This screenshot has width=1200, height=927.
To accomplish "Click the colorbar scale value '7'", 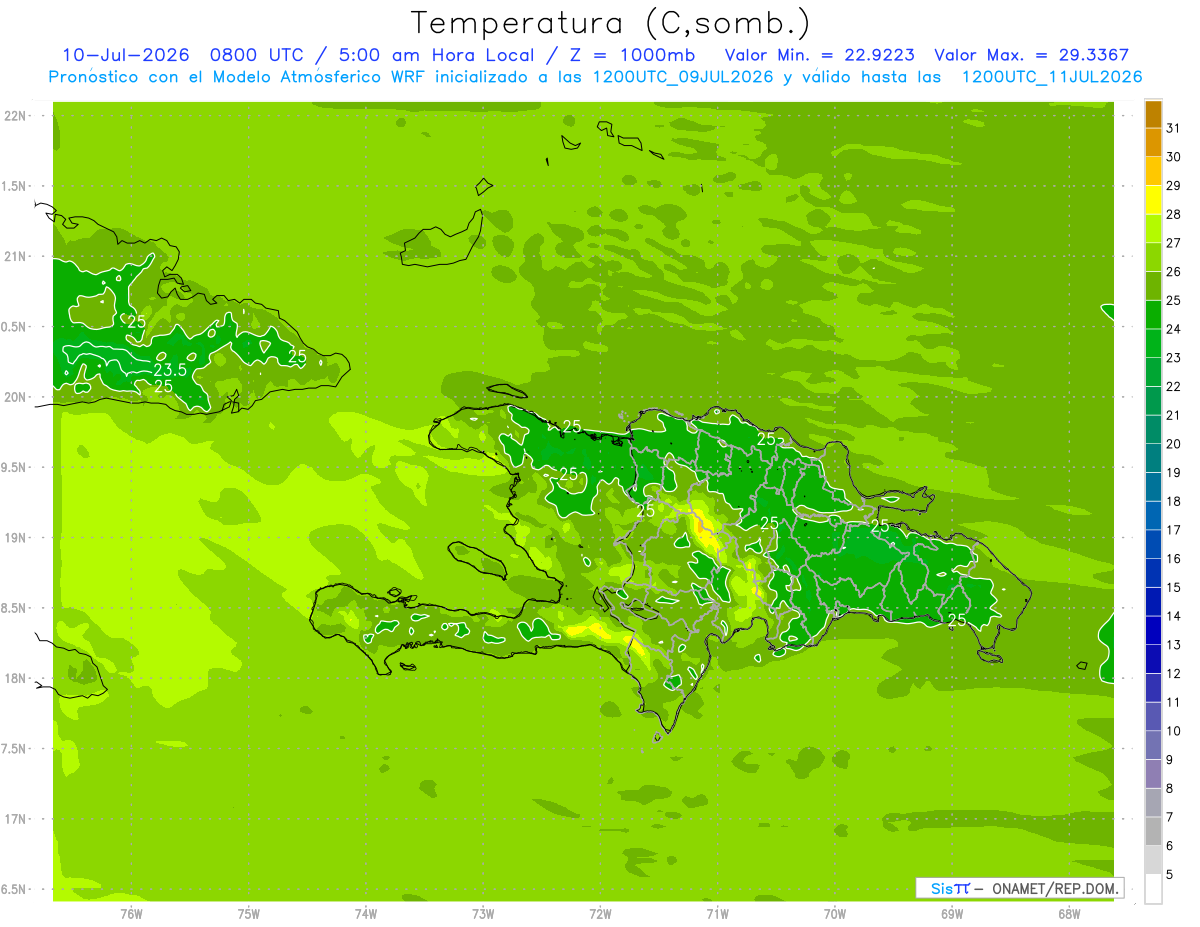I will (1169, 817).
